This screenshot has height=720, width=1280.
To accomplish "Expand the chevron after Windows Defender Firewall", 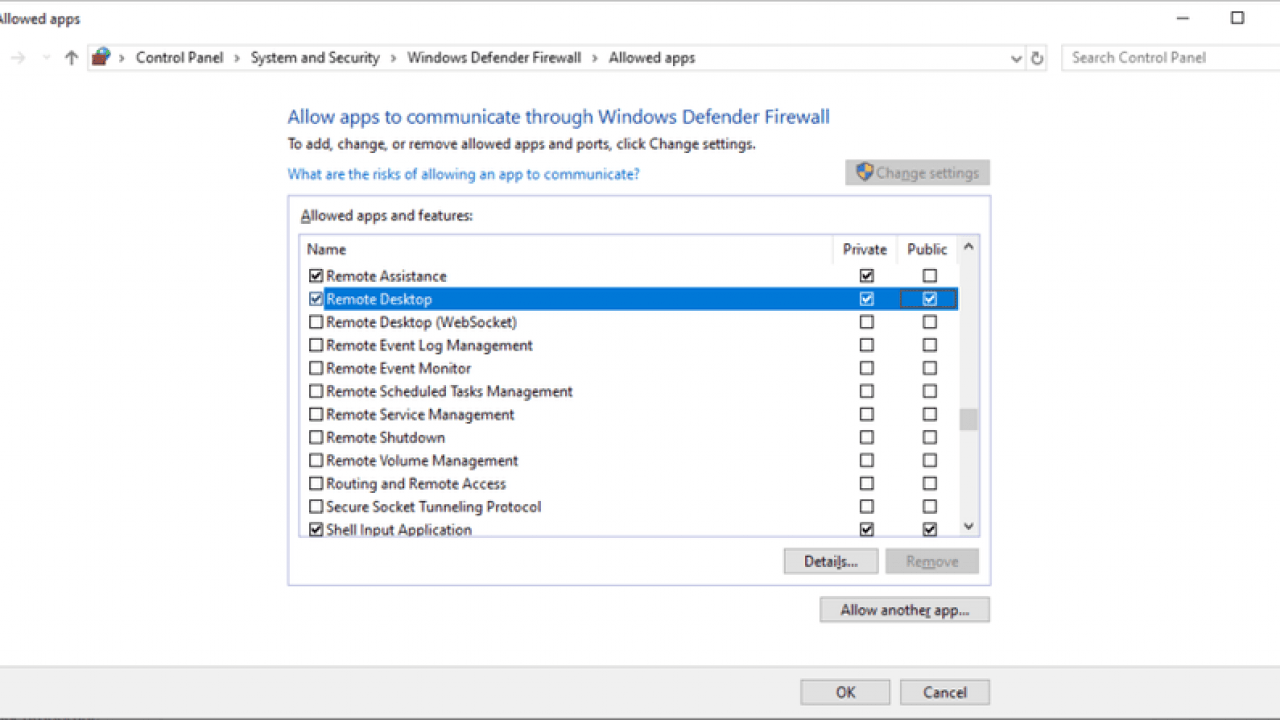I will [x=595, y=58].
